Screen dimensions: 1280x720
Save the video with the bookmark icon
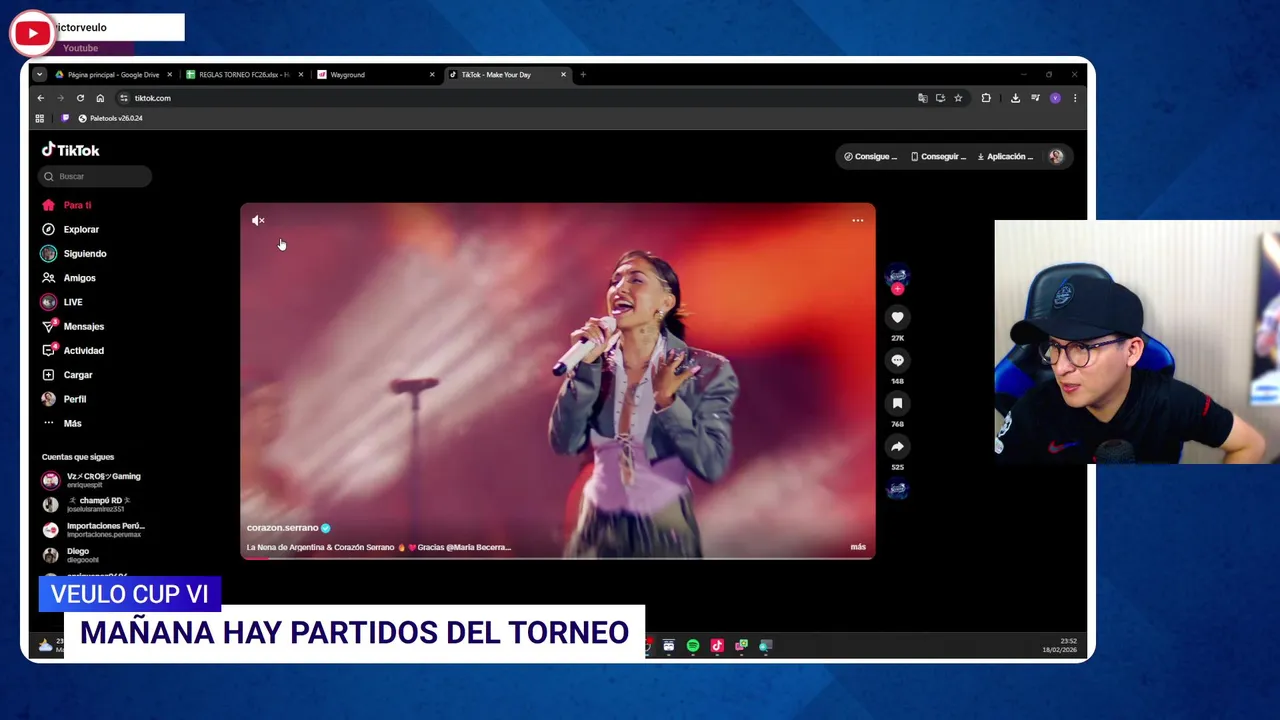coord(897,403)
